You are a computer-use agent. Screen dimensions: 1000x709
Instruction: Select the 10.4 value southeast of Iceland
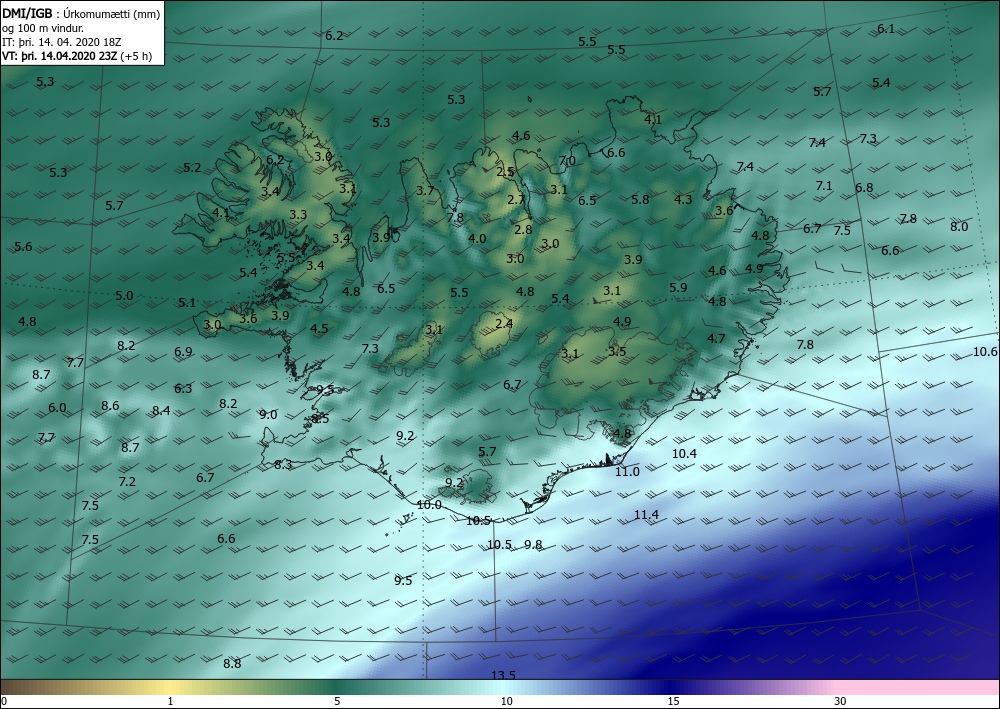click(x=684, y=453)
